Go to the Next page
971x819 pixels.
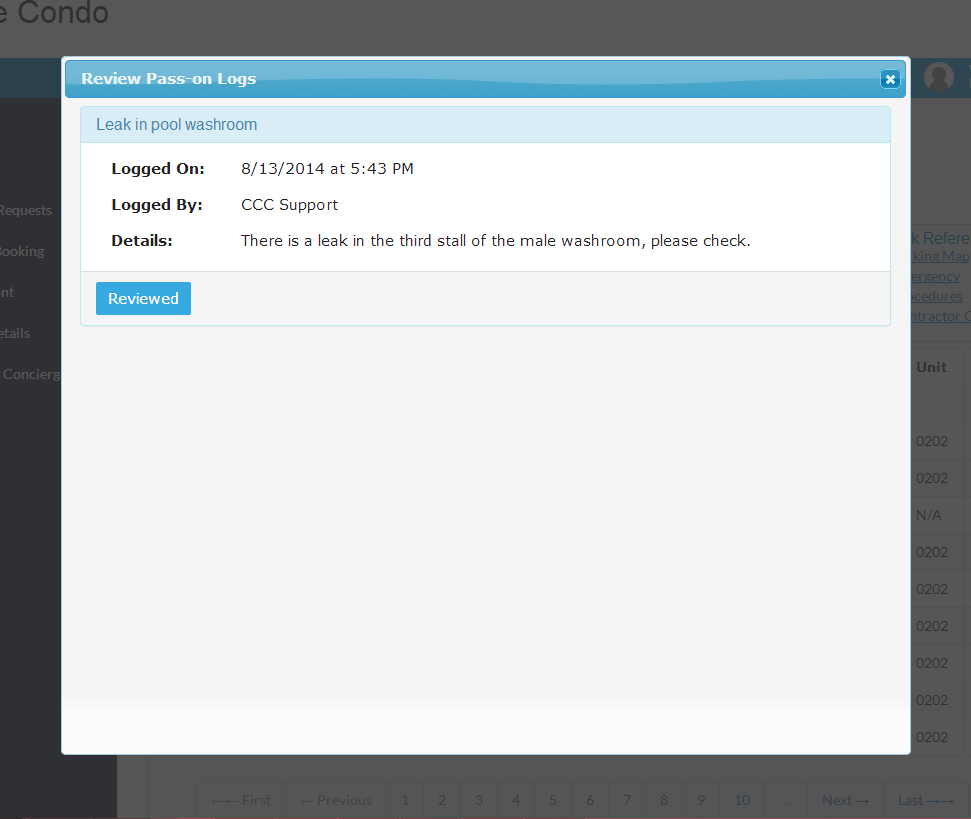844,800
